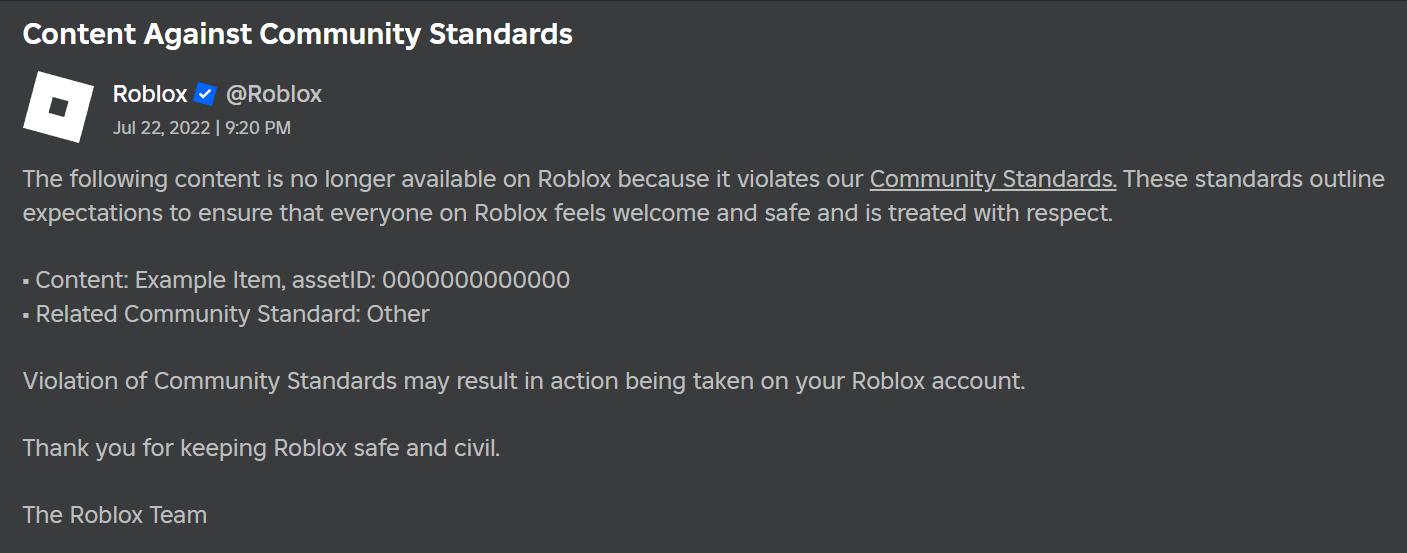Click the bullet before 'Content: Example Item'
The image size is (1407, 553).
pos(26,281)
